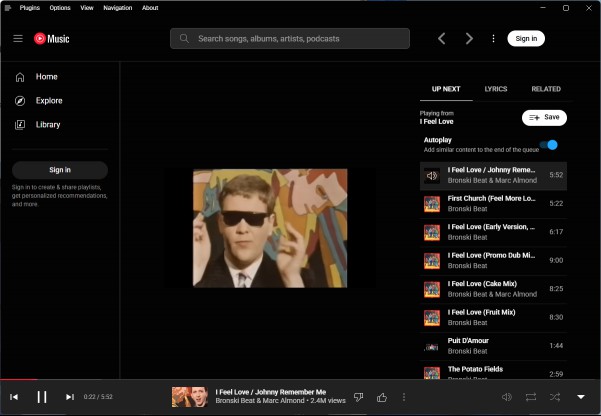Pause the current song
The width and height of the screenshot is (601, 416).
tap(42, 397)
